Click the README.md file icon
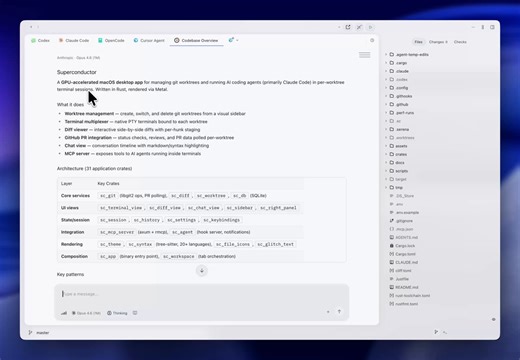 (x=392, y=287)
